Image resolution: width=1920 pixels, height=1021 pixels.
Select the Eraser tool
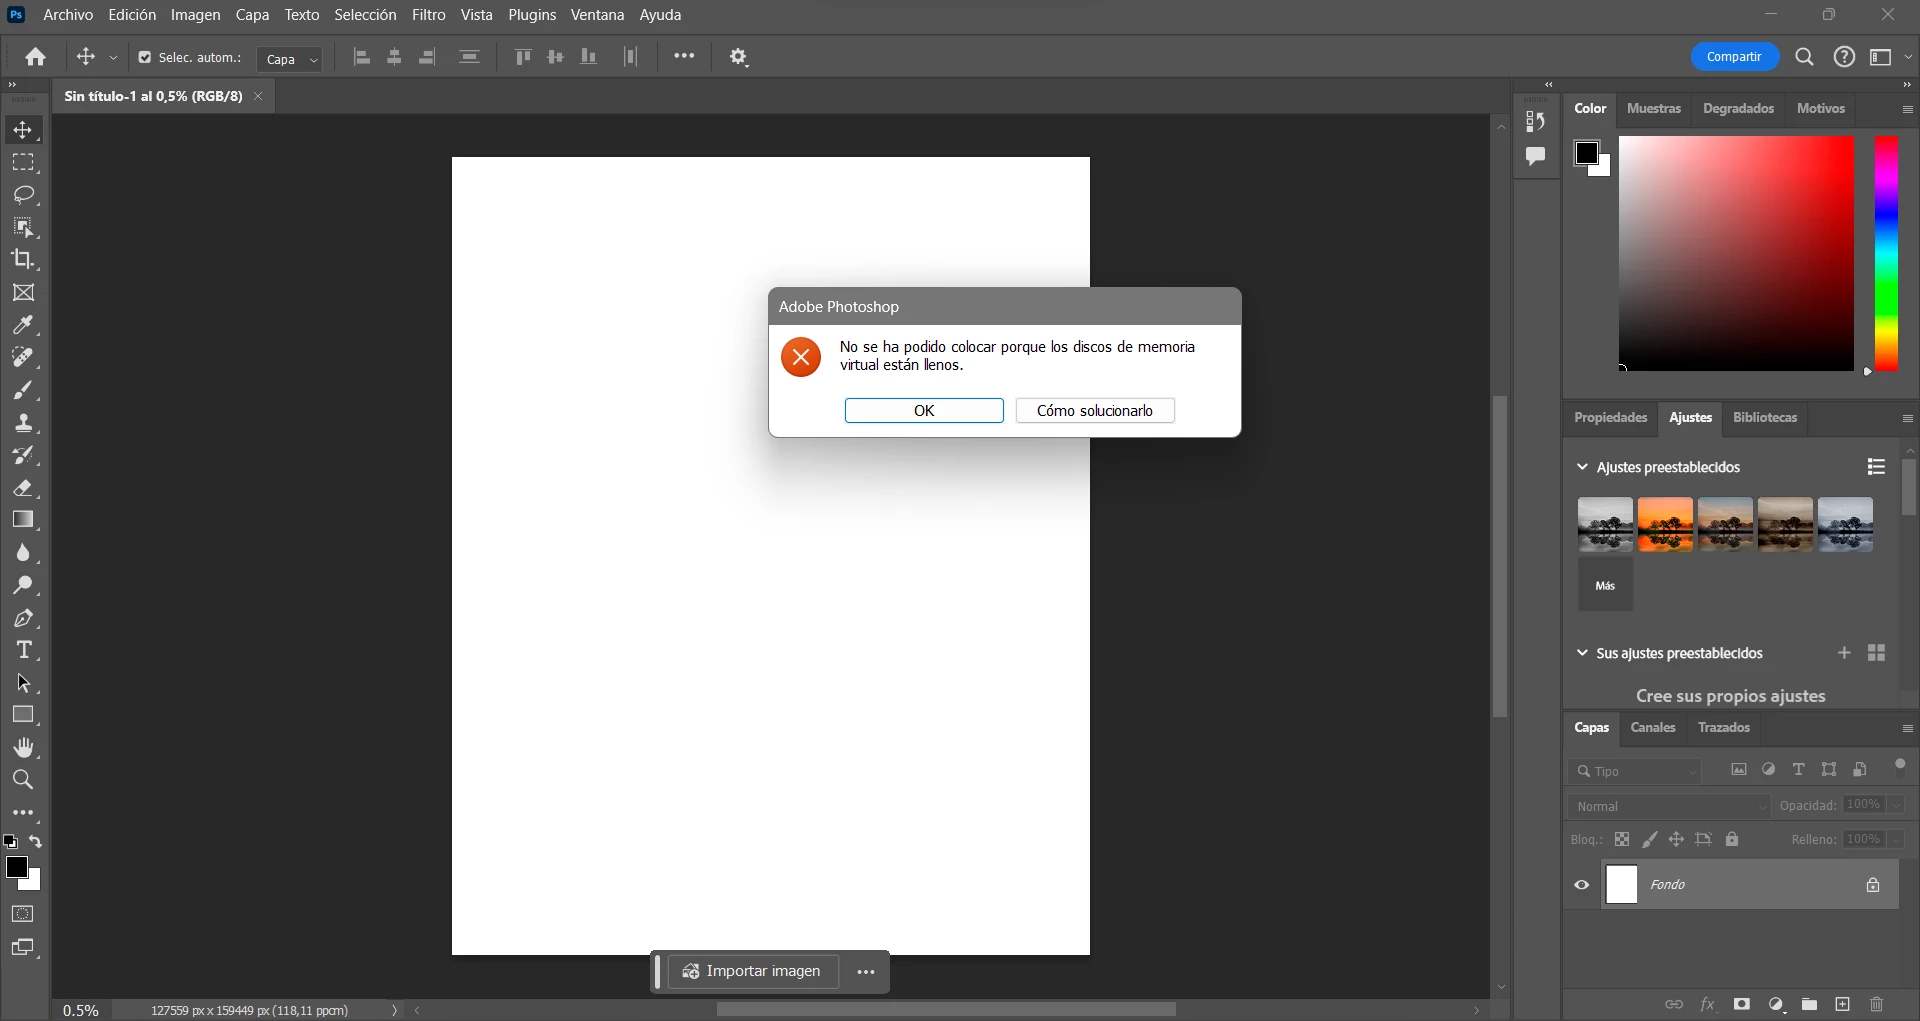(23, 488)
